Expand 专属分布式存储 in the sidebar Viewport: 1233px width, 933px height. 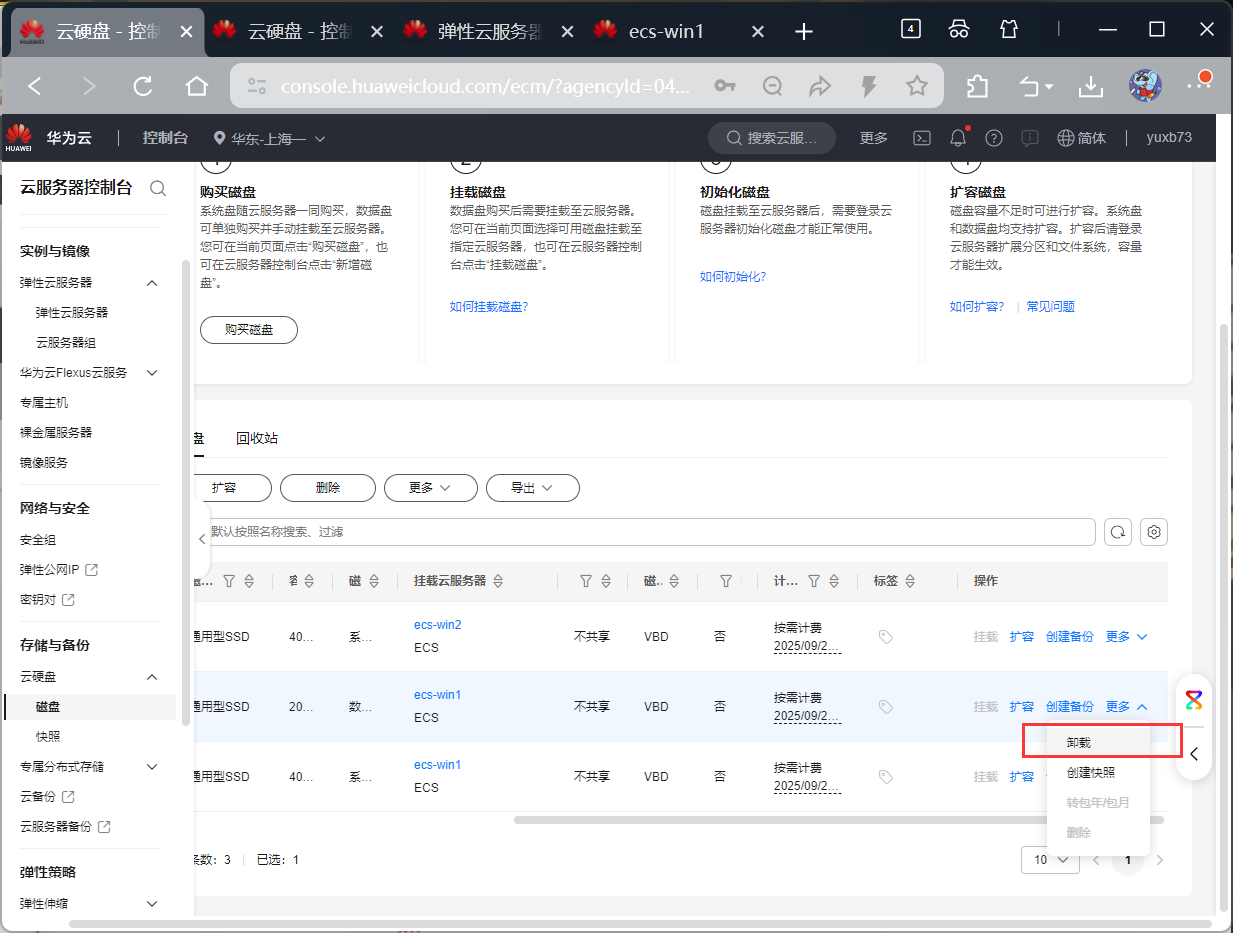coord(152,767)
